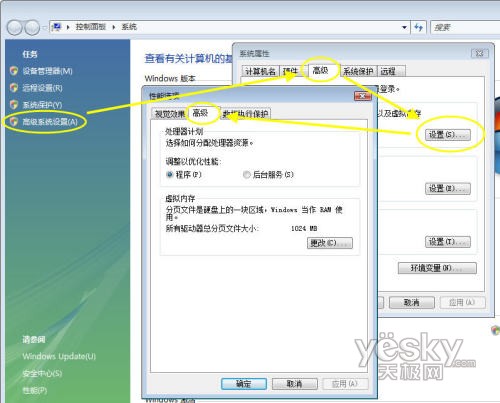This screenshot has height=403, width=500.
Task: Click the Forward navigation arrow button
Action: click(32, 27)
